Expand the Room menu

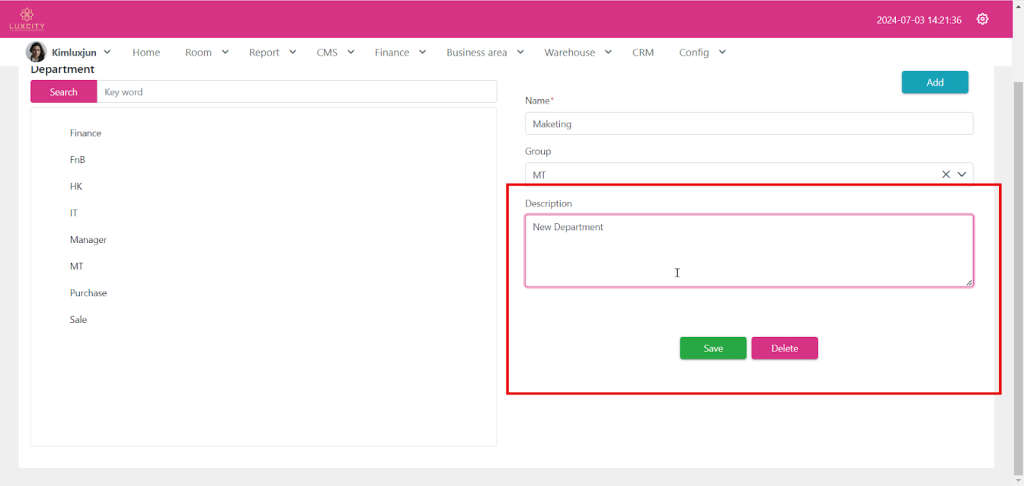point(207,52)
